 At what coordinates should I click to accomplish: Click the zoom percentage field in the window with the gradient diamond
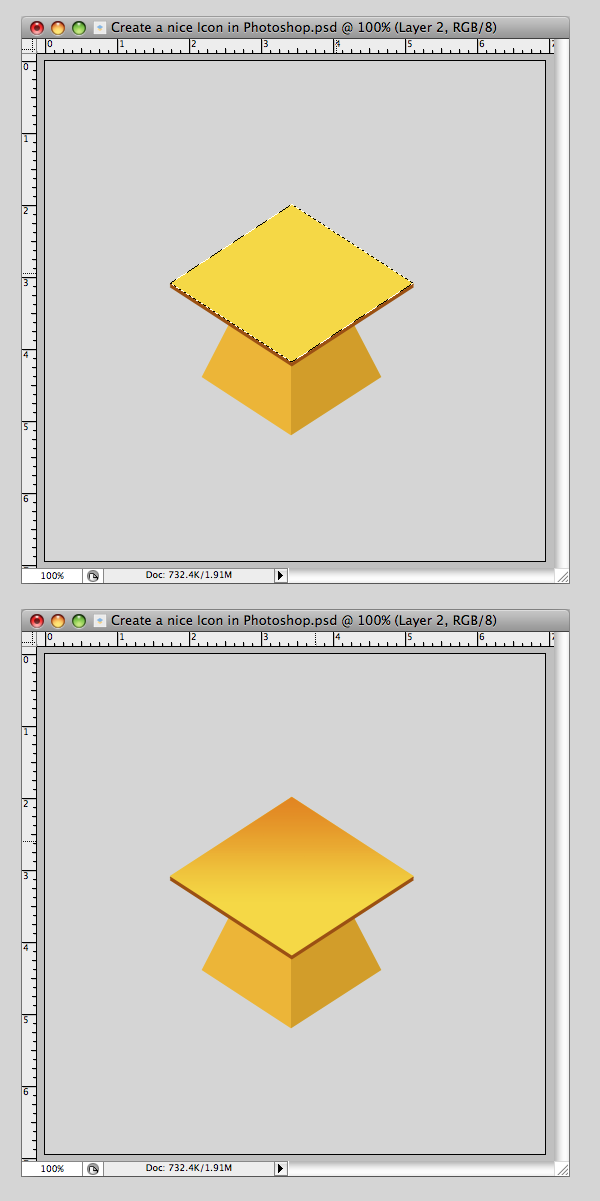pyautogui.click(x=52, y=1168)
